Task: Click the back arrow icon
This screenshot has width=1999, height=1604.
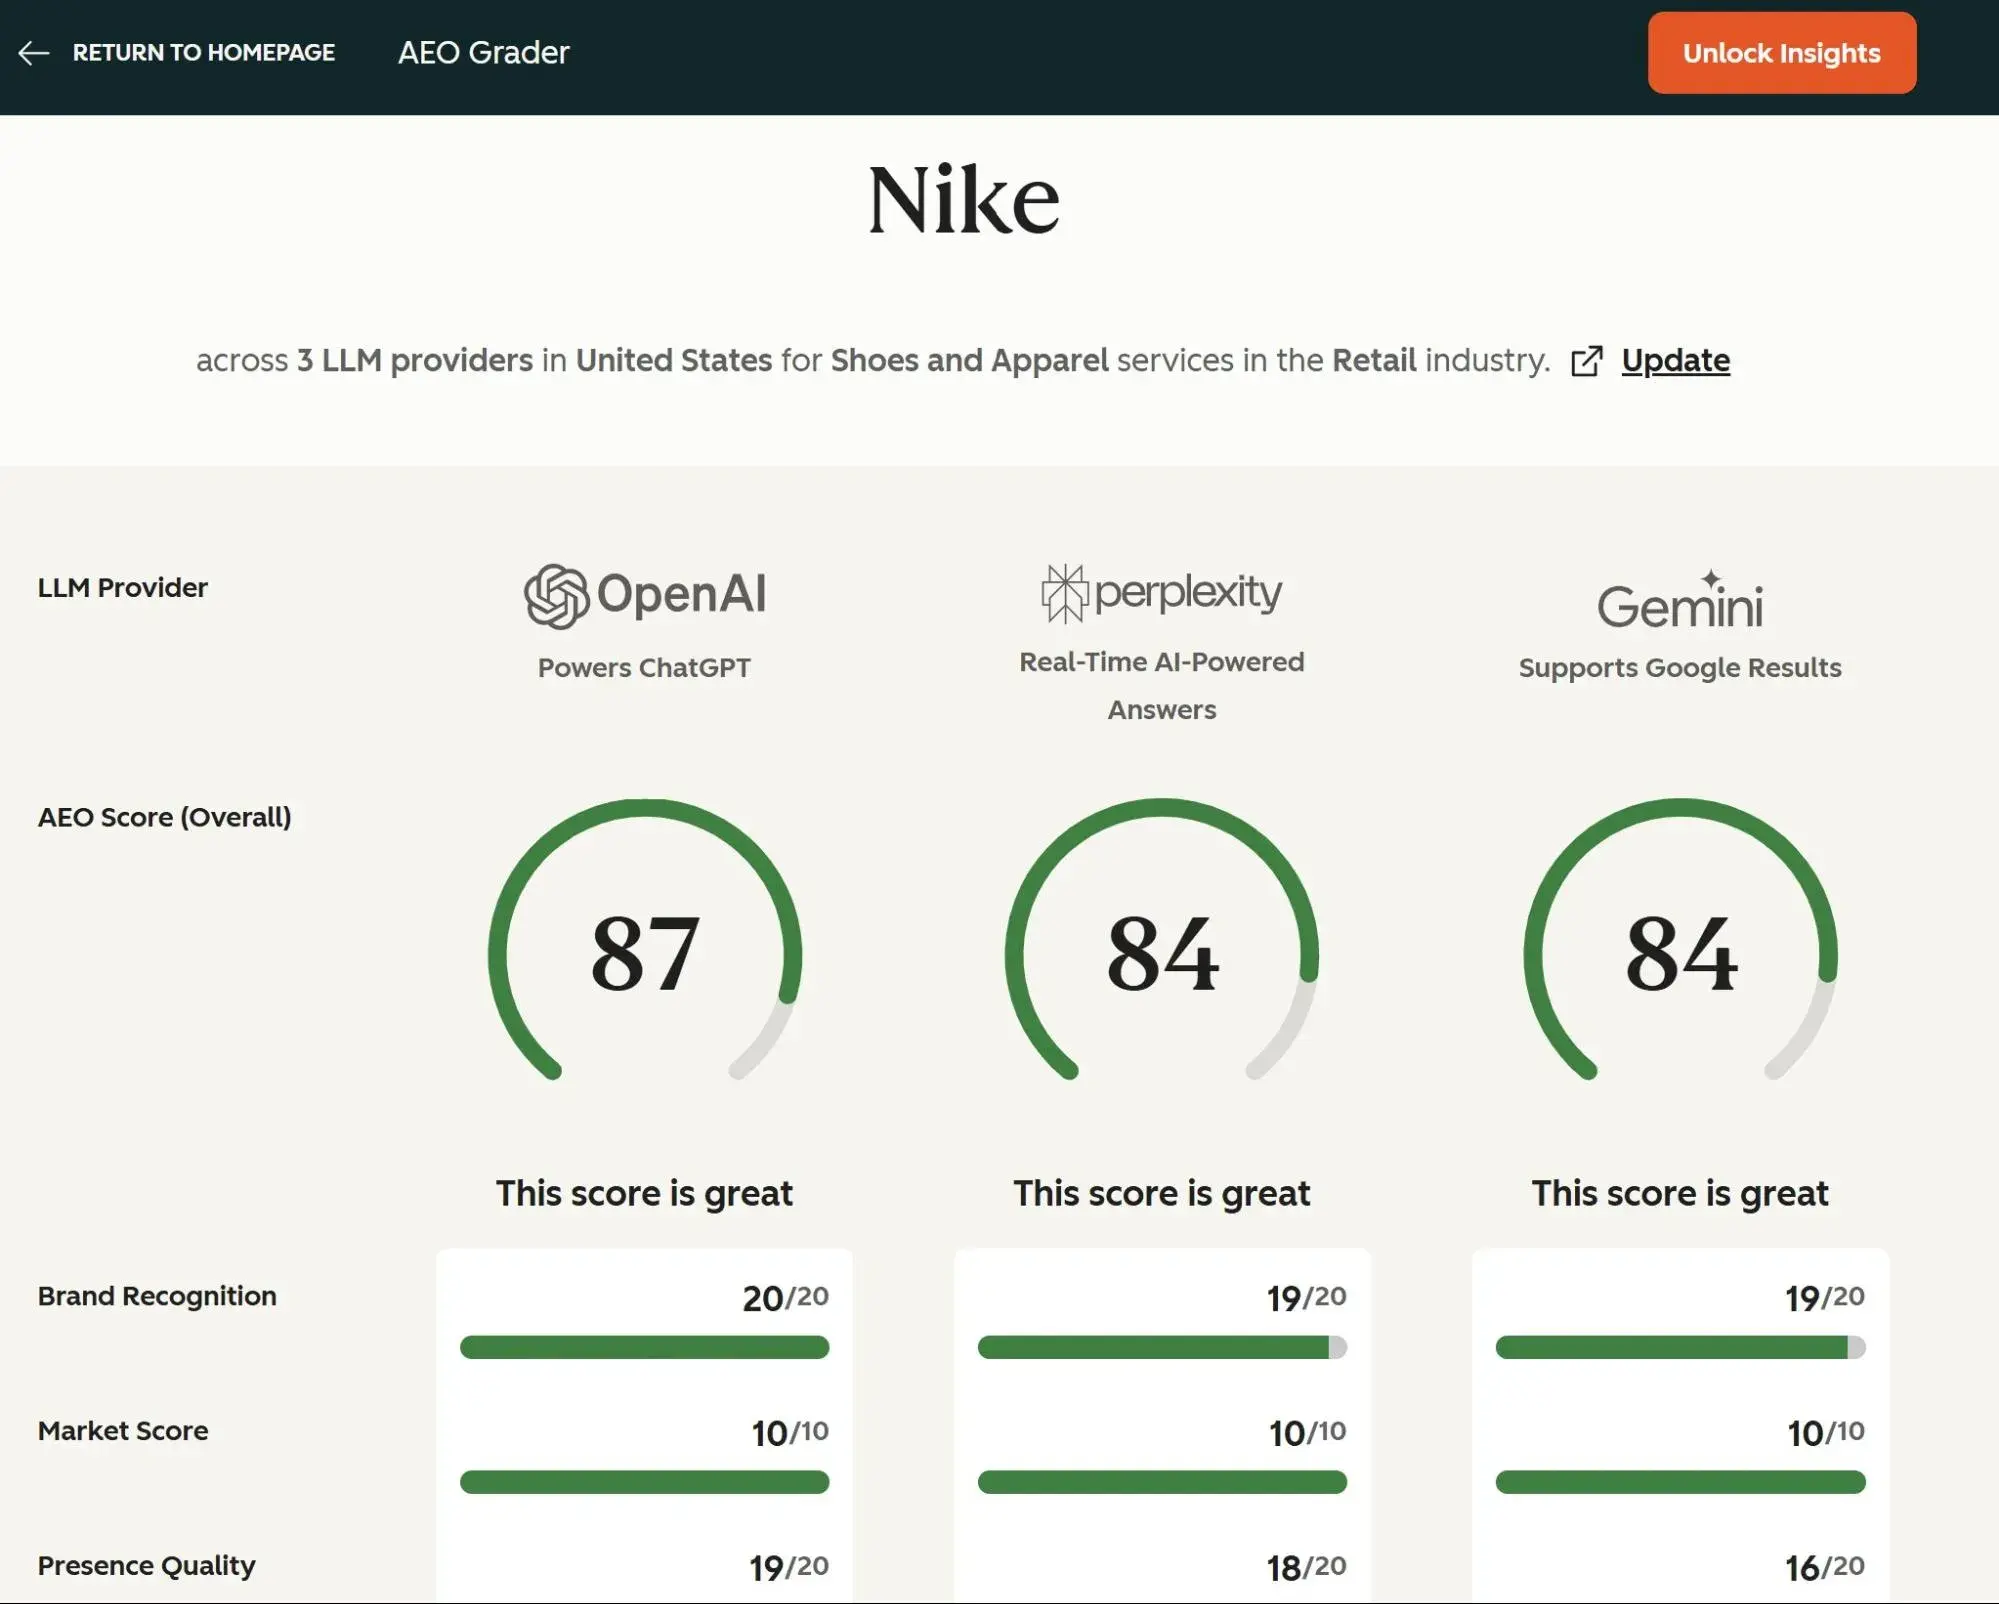Action: (x=34, y=53)
